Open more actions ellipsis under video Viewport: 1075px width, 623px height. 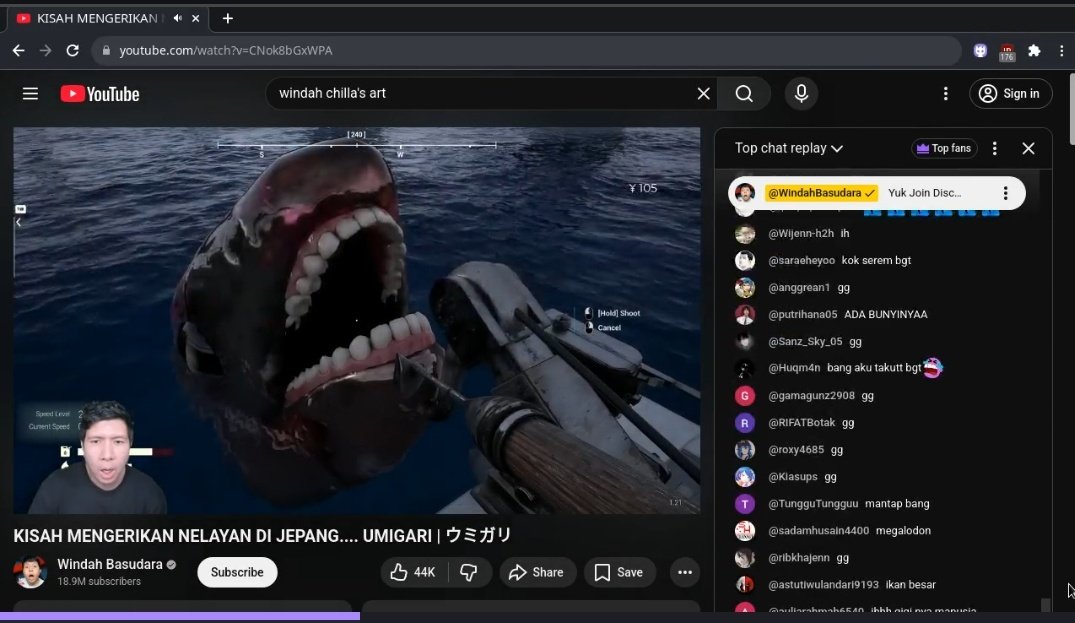pos(684,572)
